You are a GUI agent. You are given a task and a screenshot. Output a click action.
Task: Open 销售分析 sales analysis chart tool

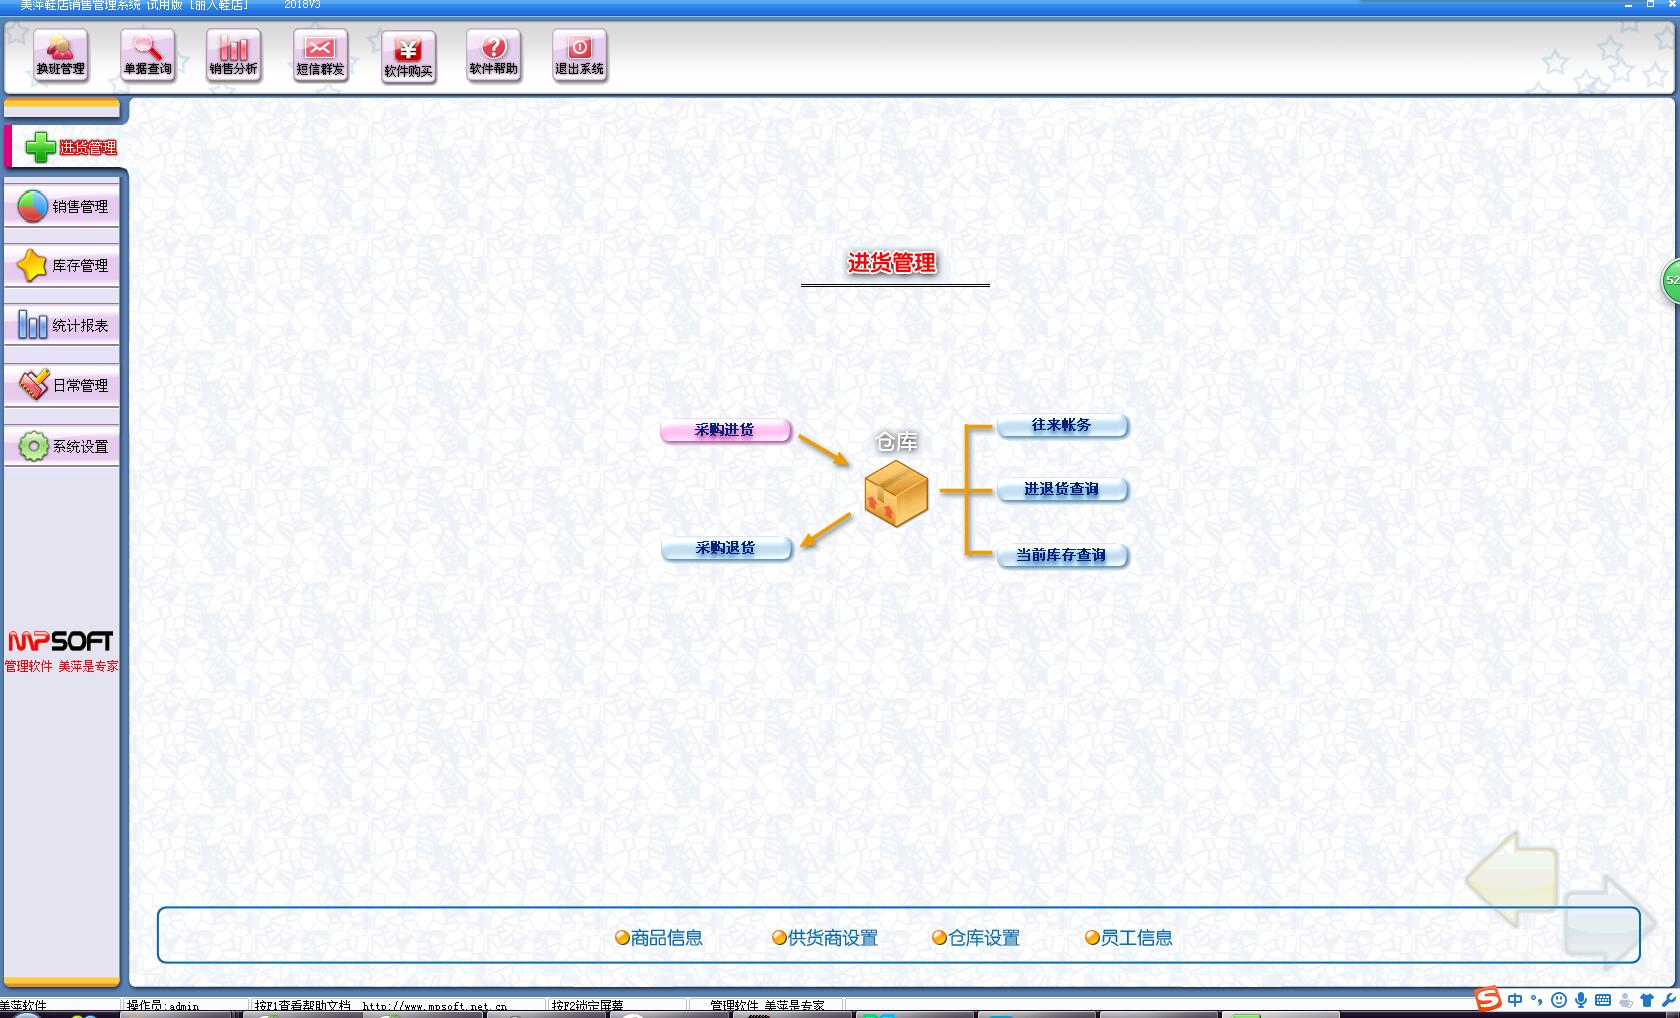point(234,55)
